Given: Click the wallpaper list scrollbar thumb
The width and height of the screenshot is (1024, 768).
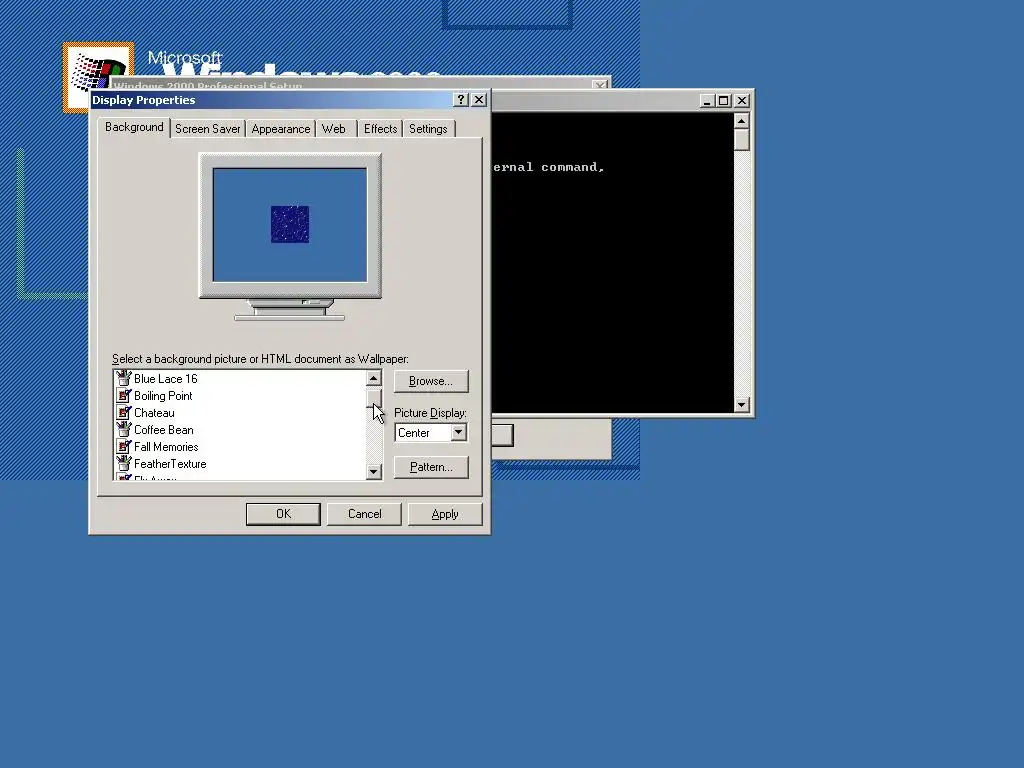Looking at the screenshot, I should point(374,397).
